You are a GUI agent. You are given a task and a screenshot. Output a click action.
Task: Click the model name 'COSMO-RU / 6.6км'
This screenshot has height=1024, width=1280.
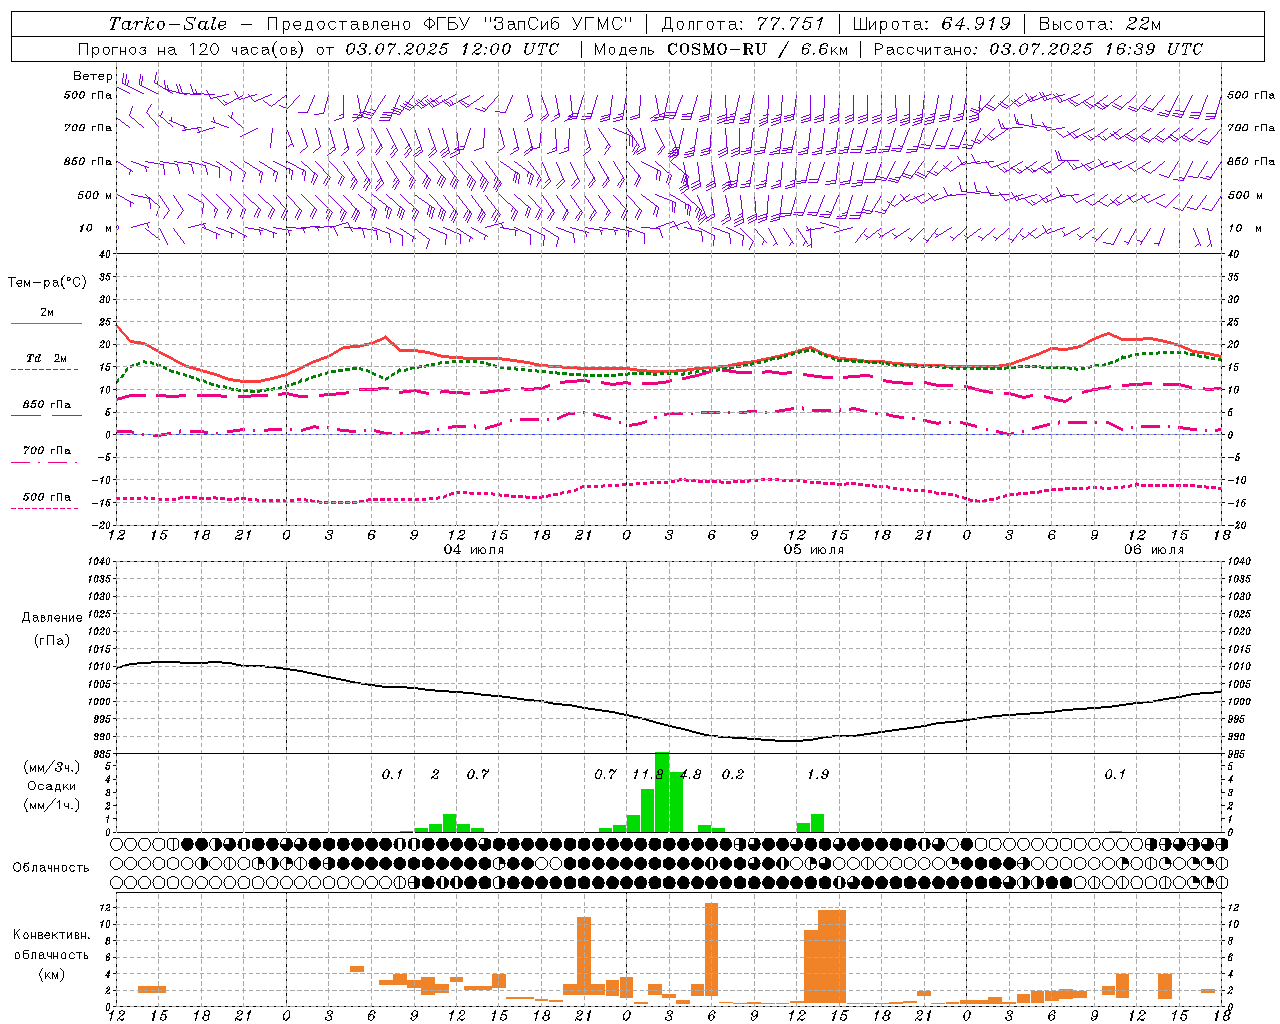coord(759,49)
